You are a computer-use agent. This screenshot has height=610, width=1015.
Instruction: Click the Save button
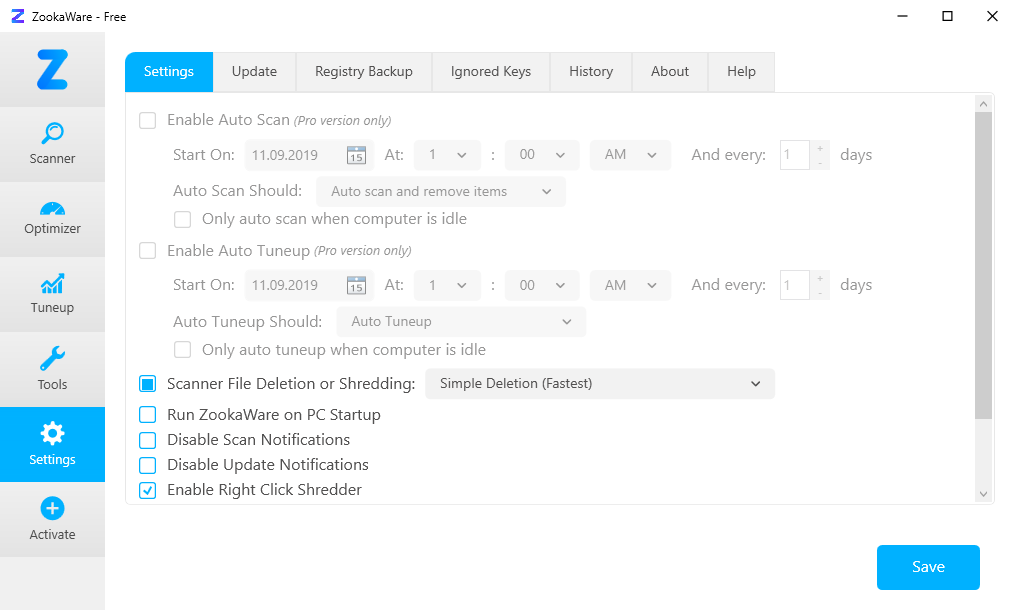(927, 567)
